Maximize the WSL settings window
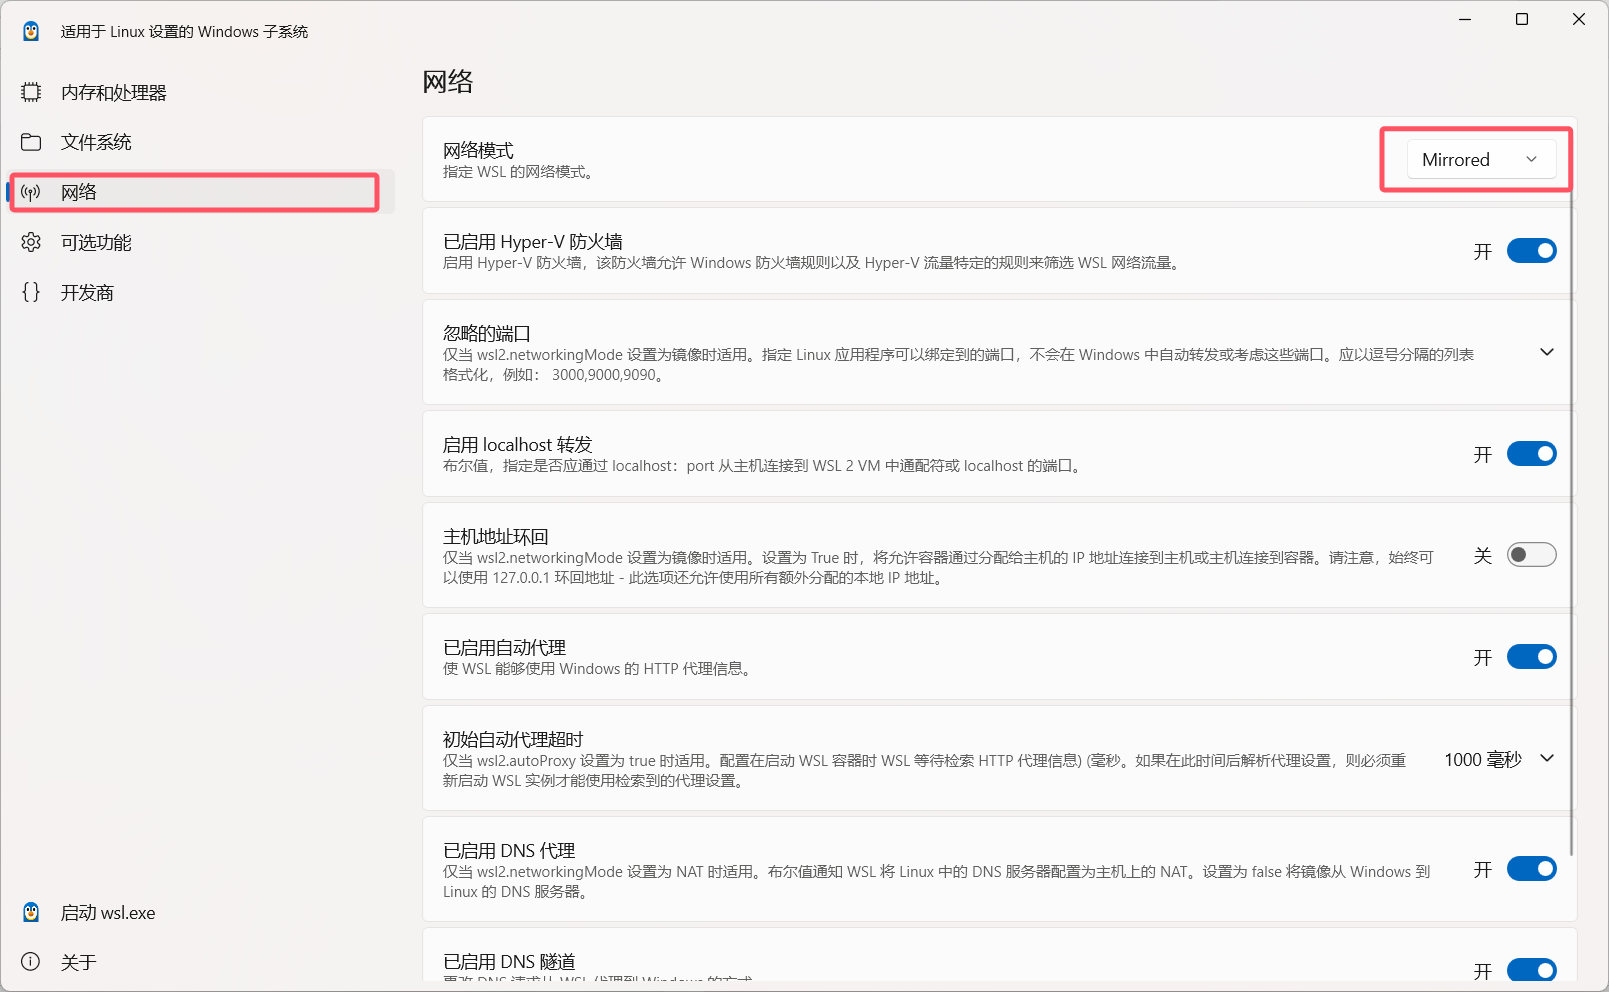Viewport: 1609px width, 992px height. 1522,19
